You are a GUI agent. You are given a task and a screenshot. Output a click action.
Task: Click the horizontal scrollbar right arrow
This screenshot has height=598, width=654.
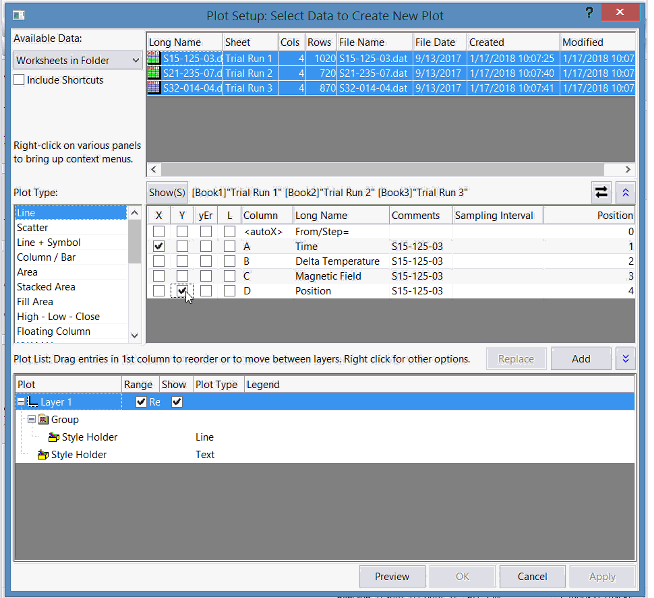click(x=628, y=169)
